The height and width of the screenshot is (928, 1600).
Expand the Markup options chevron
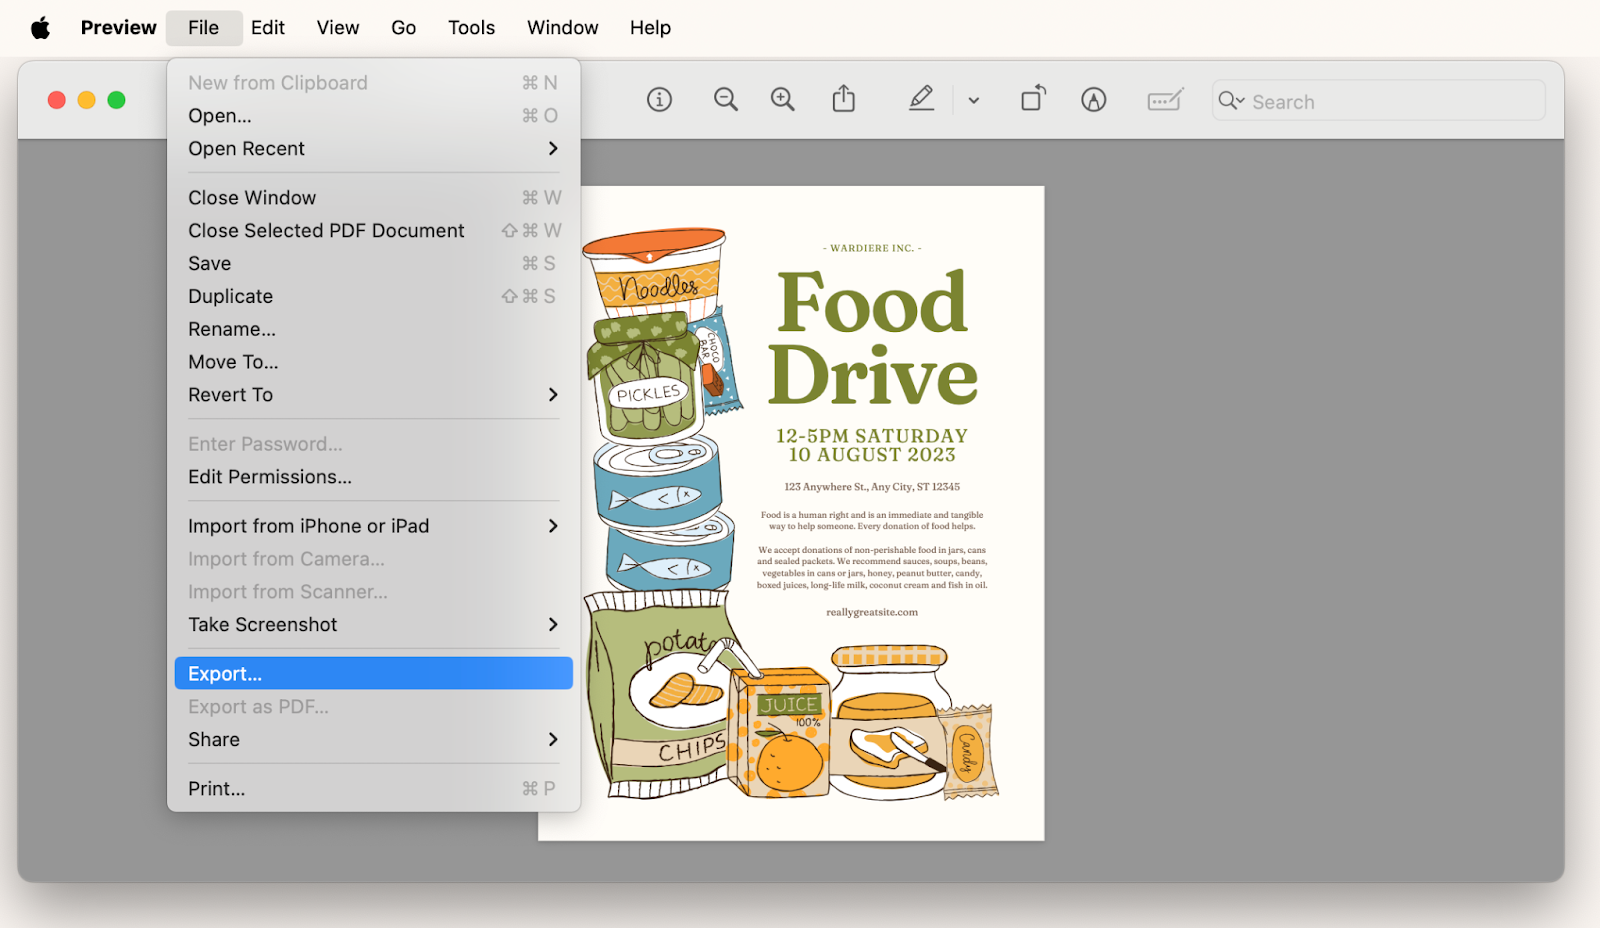click(x=973, y=100)
